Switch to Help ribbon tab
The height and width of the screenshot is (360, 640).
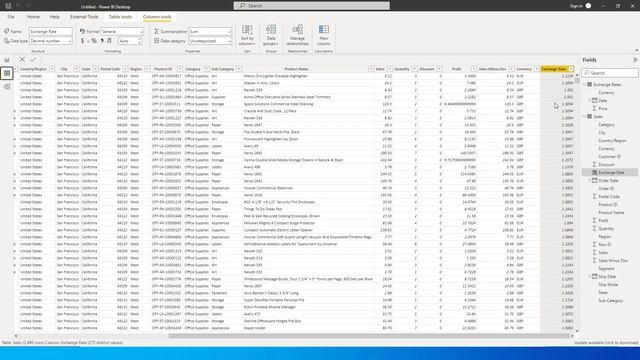point(54,17)
